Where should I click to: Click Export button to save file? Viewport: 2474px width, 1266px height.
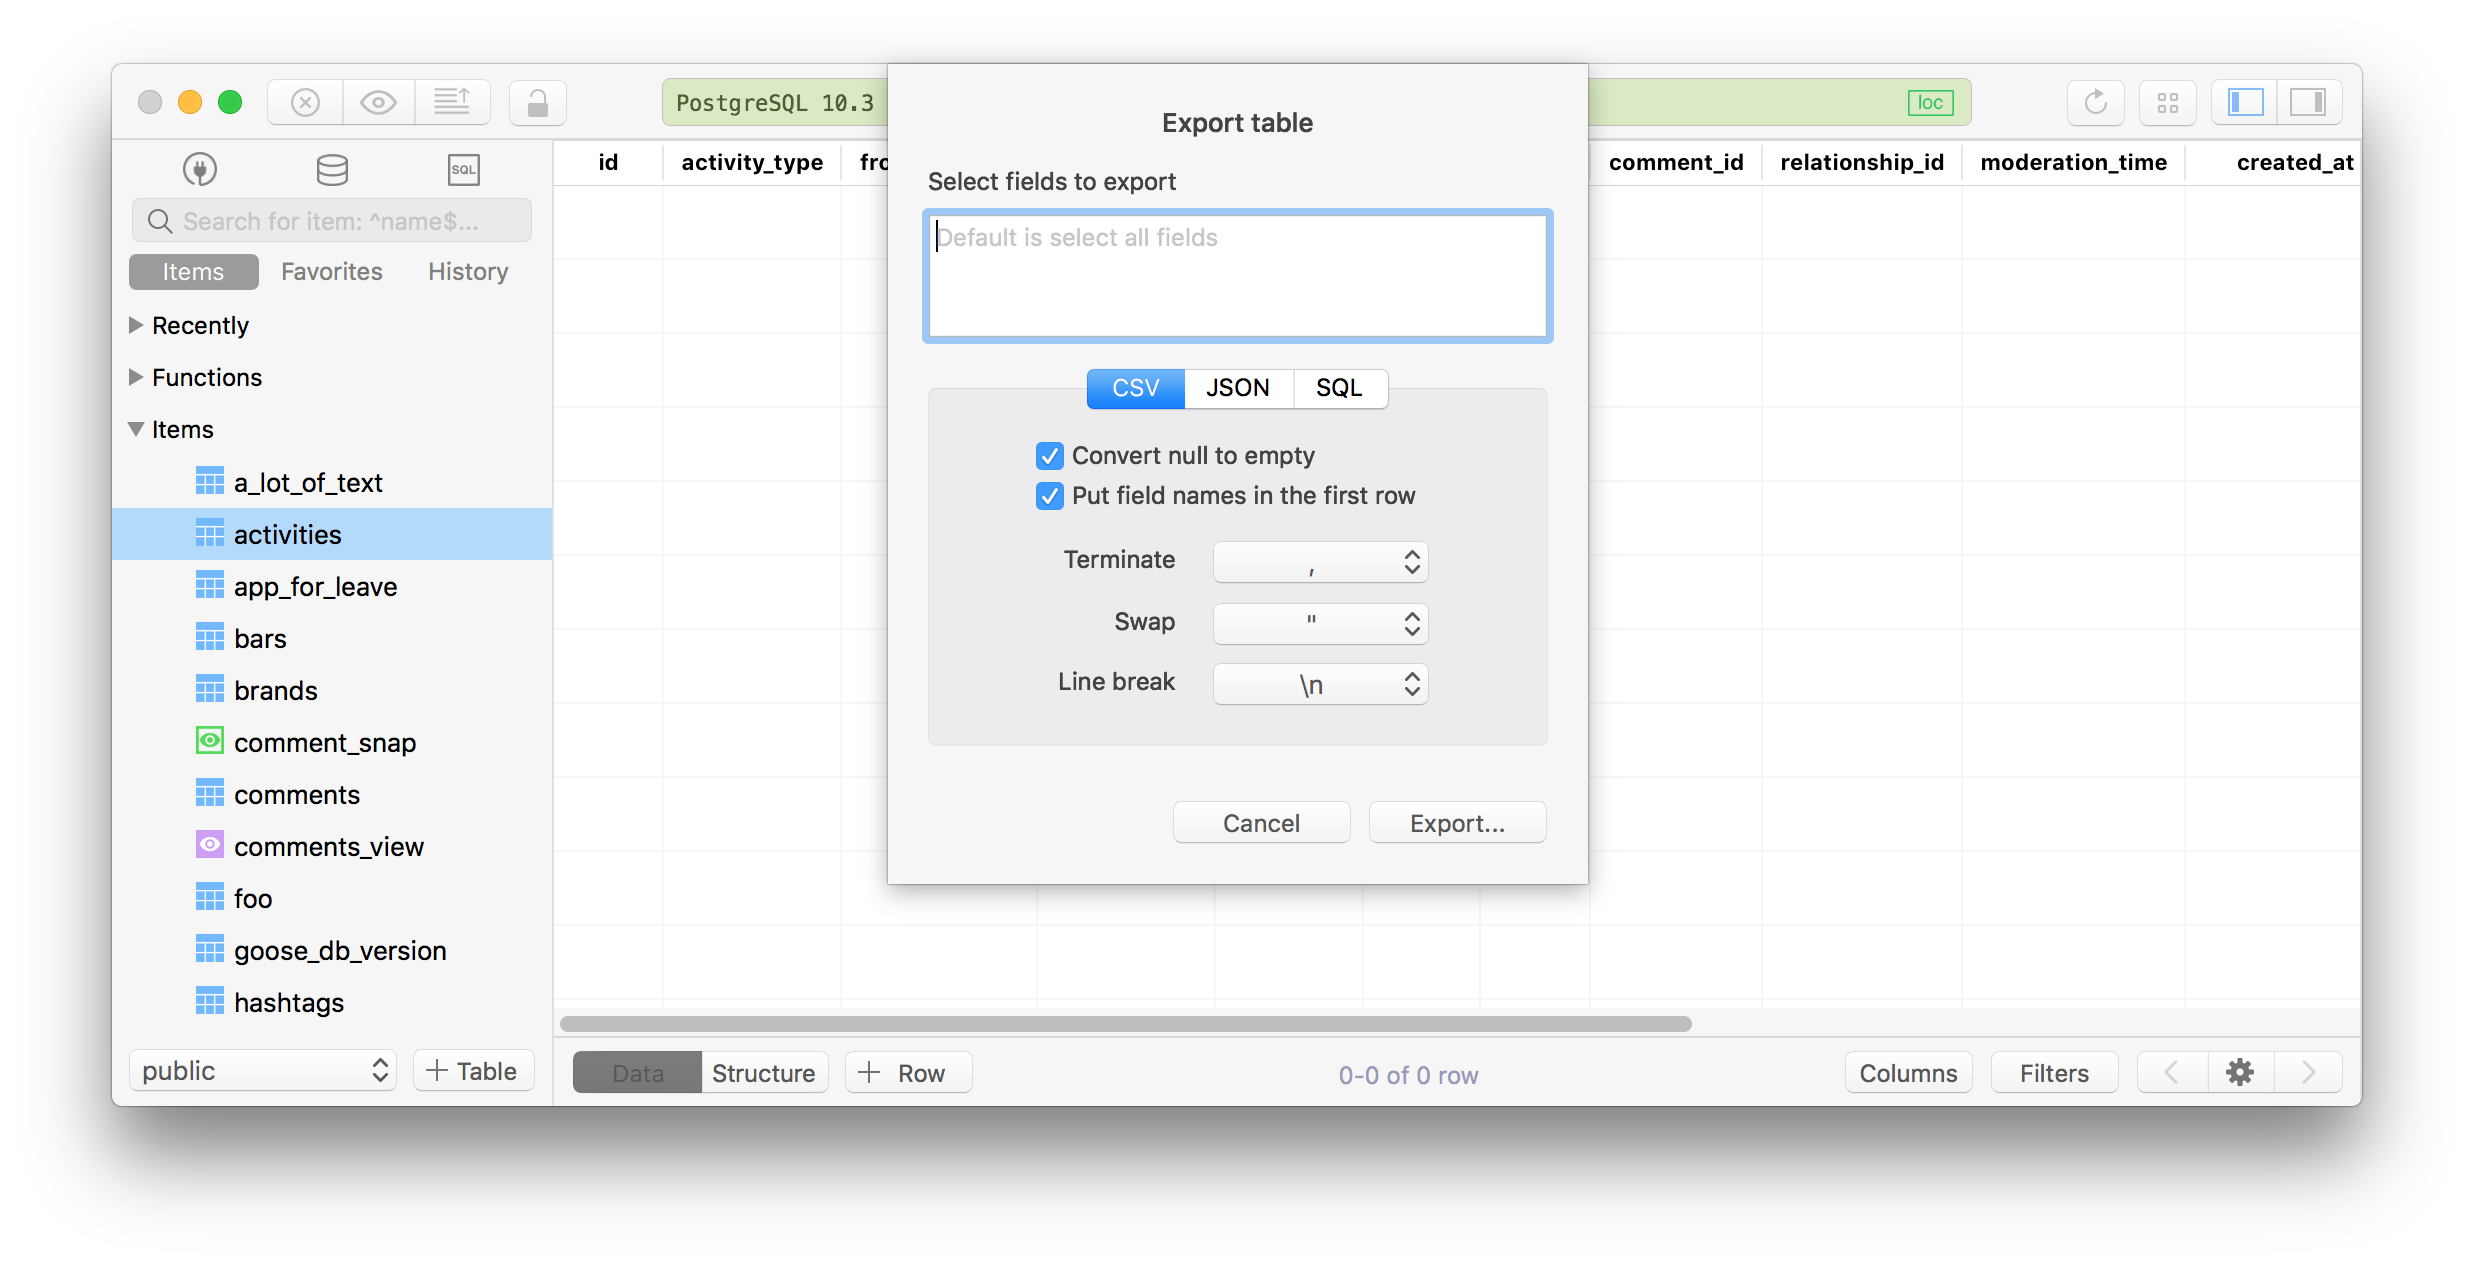(x=1456, y=822)
